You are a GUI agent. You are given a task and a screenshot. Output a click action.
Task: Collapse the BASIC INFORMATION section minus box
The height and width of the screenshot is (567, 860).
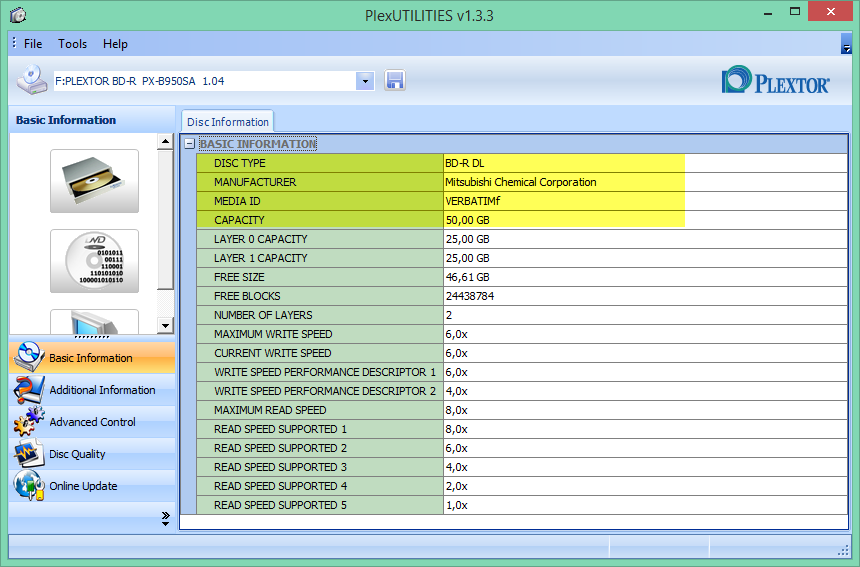coord(190,144)
